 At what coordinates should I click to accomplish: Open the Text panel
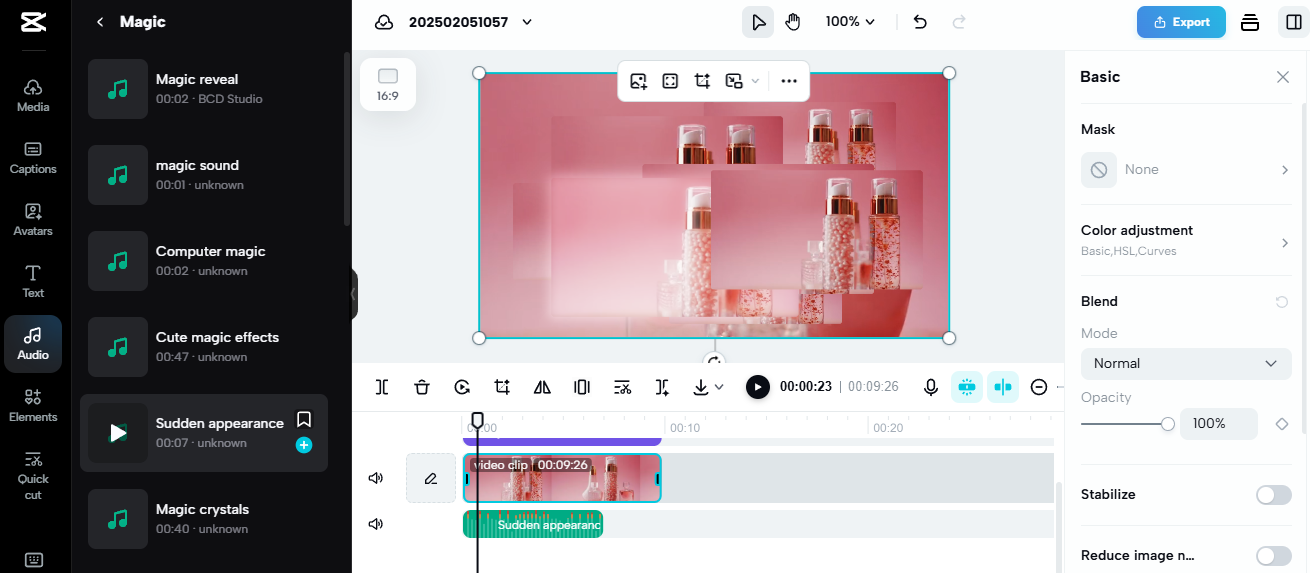(x=33, y=281)
